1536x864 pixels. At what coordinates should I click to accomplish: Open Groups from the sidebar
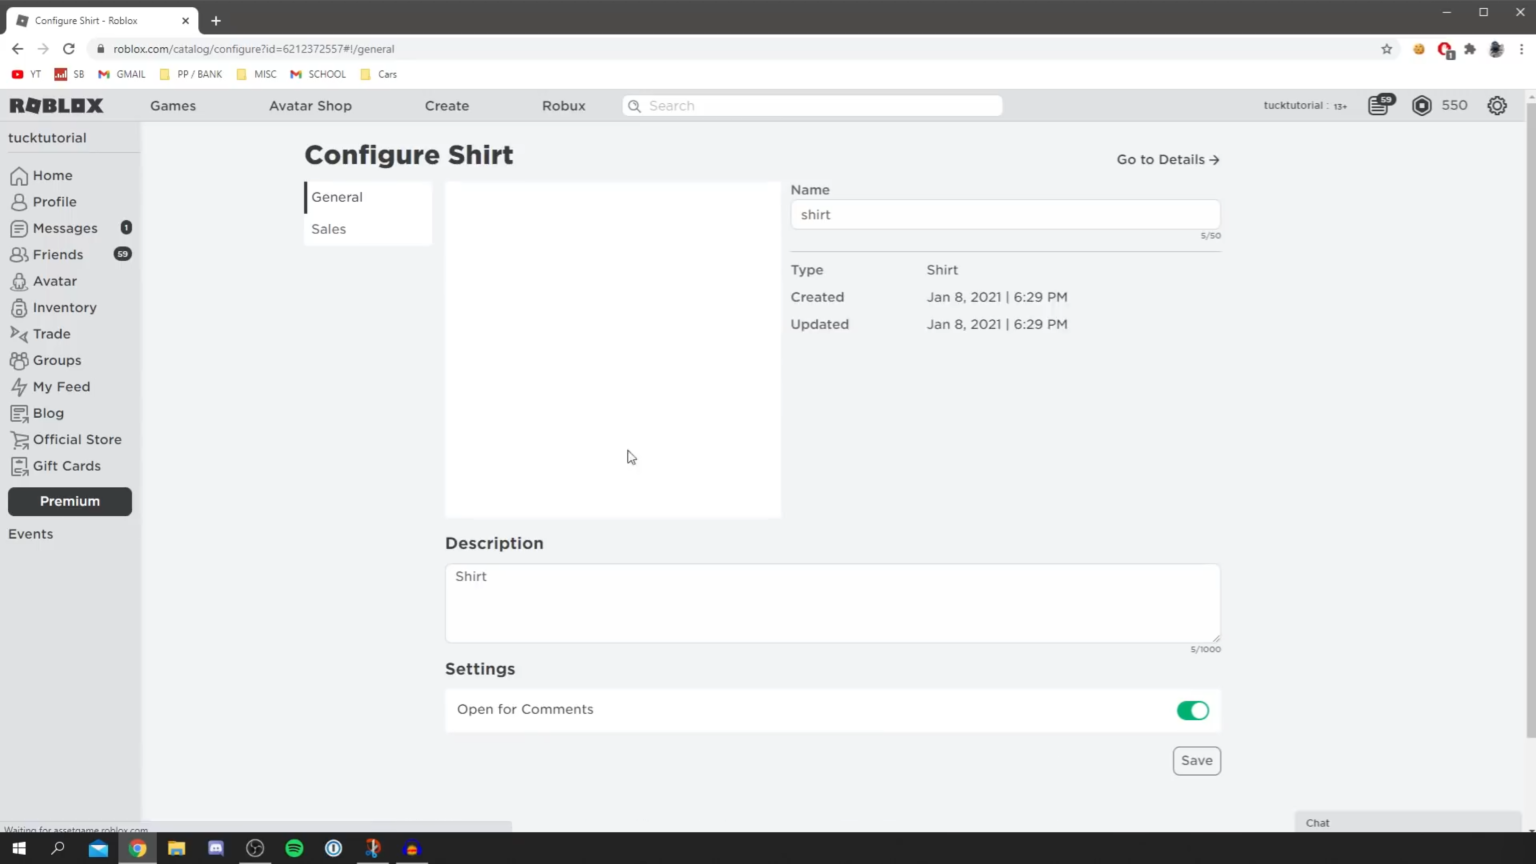(x=56, y=360)
